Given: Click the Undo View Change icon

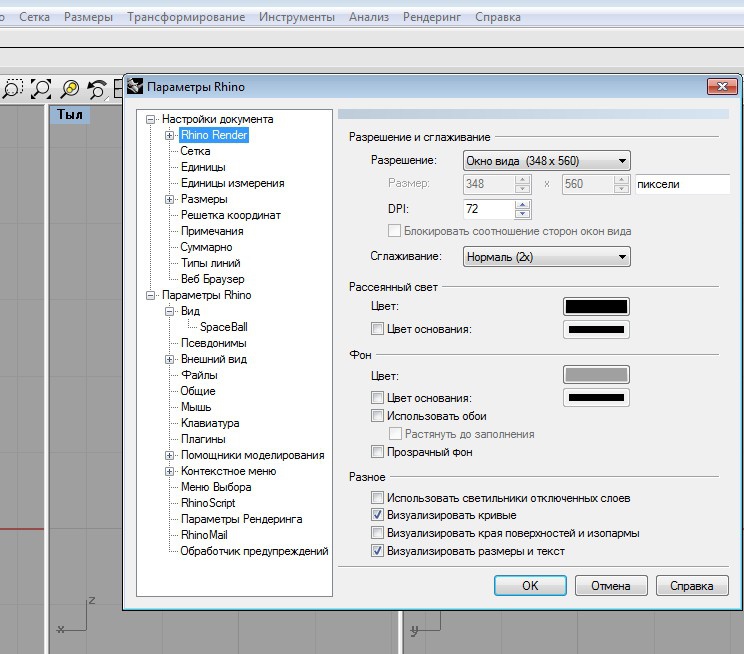Looking at the screenshot, I should pos(97,89).
